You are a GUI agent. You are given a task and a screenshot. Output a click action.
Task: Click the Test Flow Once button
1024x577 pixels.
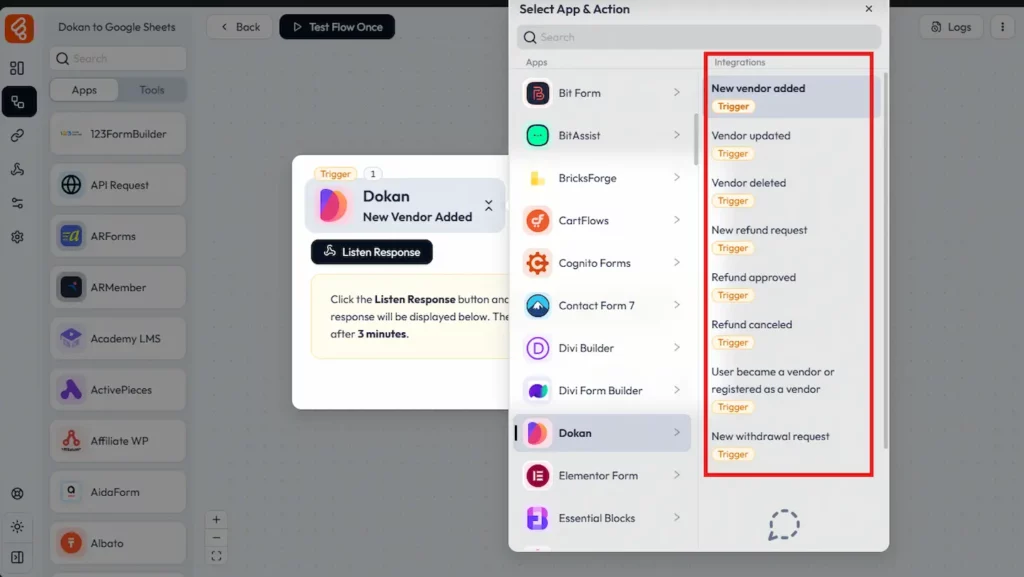pyautogui.click(x=337, y=27)
